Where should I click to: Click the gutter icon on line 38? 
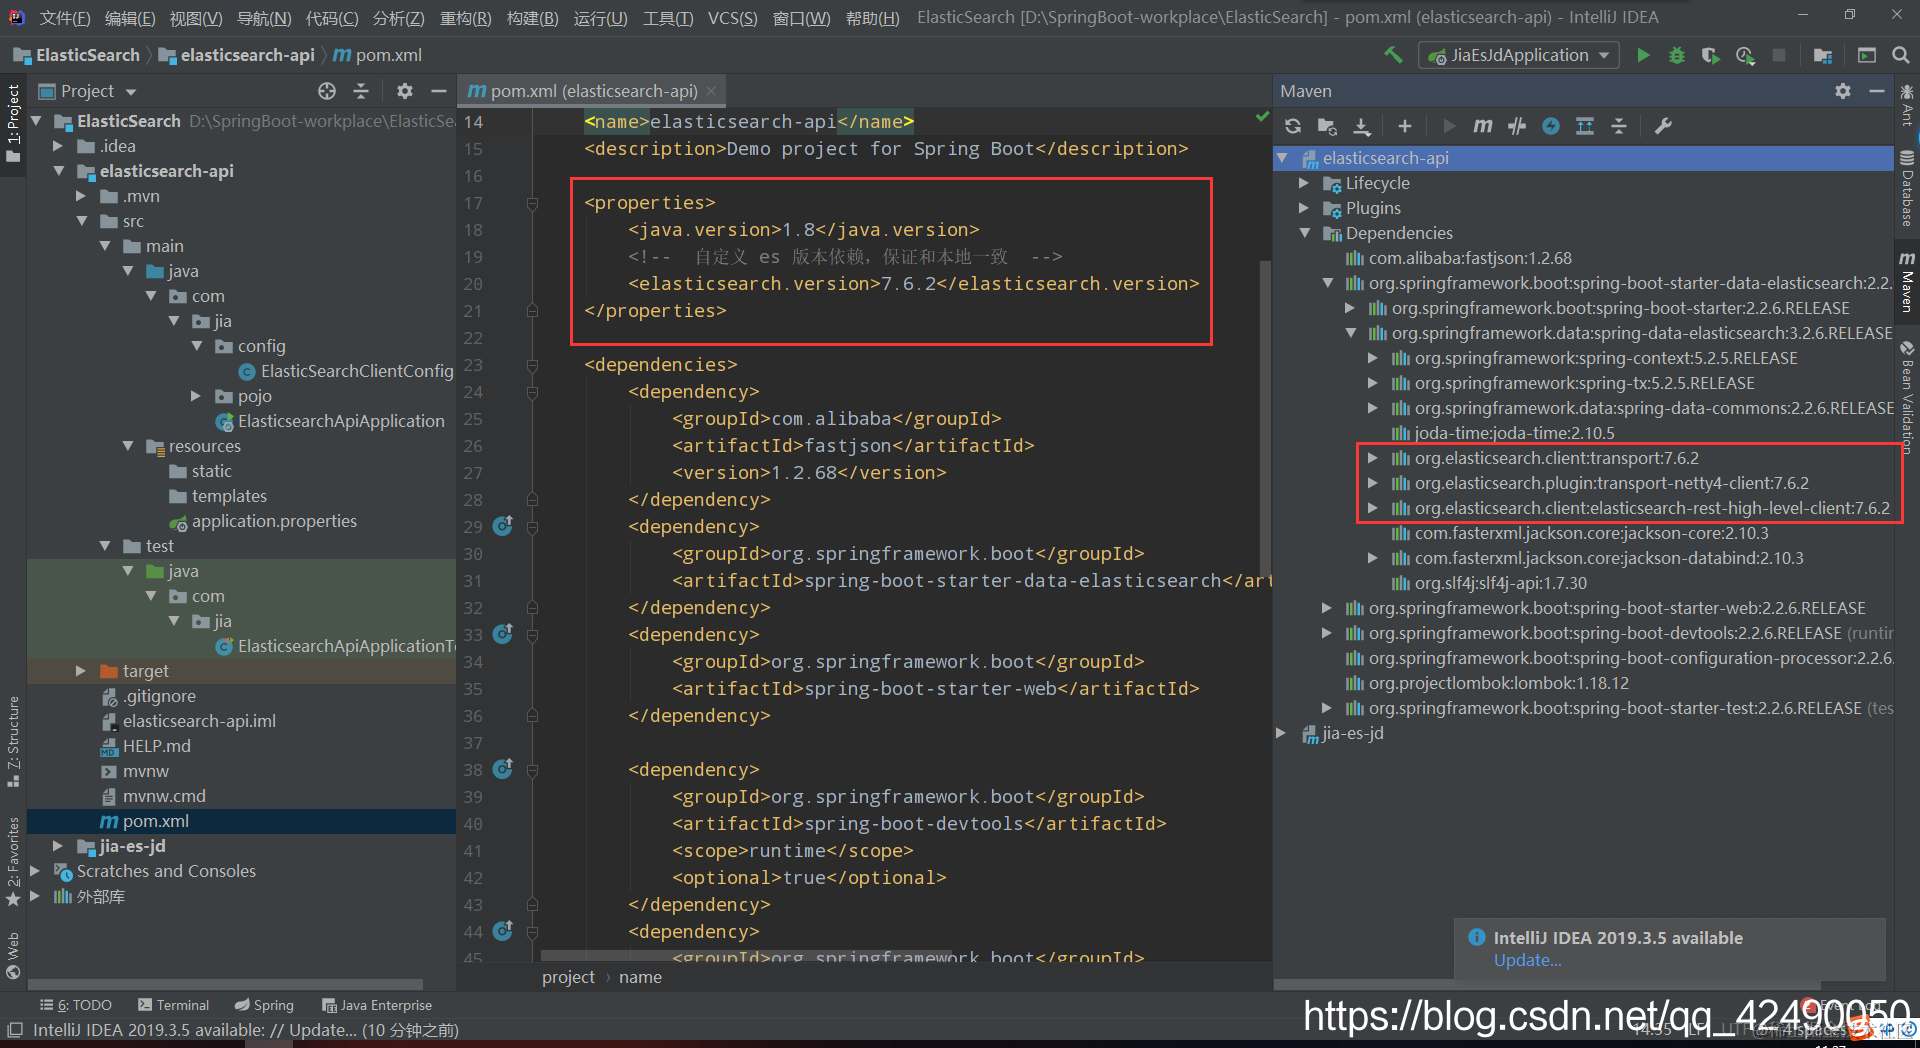tap(503, 769)
